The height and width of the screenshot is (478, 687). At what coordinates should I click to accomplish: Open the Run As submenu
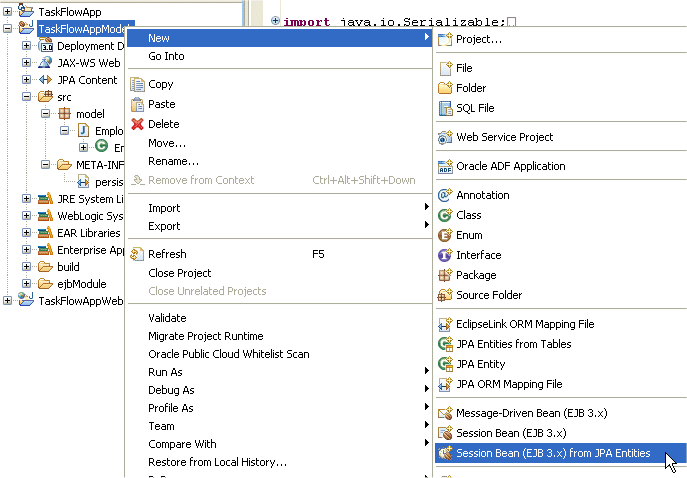[165, 372]
